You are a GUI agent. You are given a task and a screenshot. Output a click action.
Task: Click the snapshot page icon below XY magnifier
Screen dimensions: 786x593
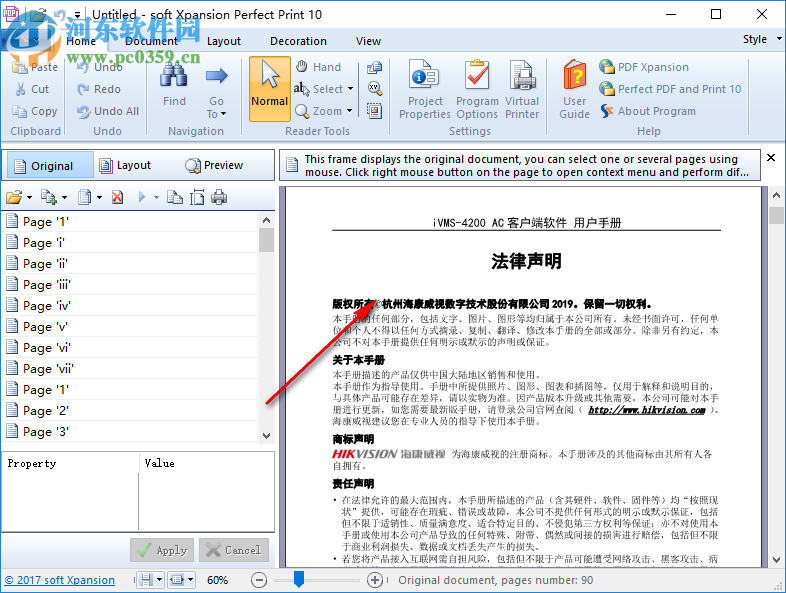pyautogui.click(x=374, y=111)
